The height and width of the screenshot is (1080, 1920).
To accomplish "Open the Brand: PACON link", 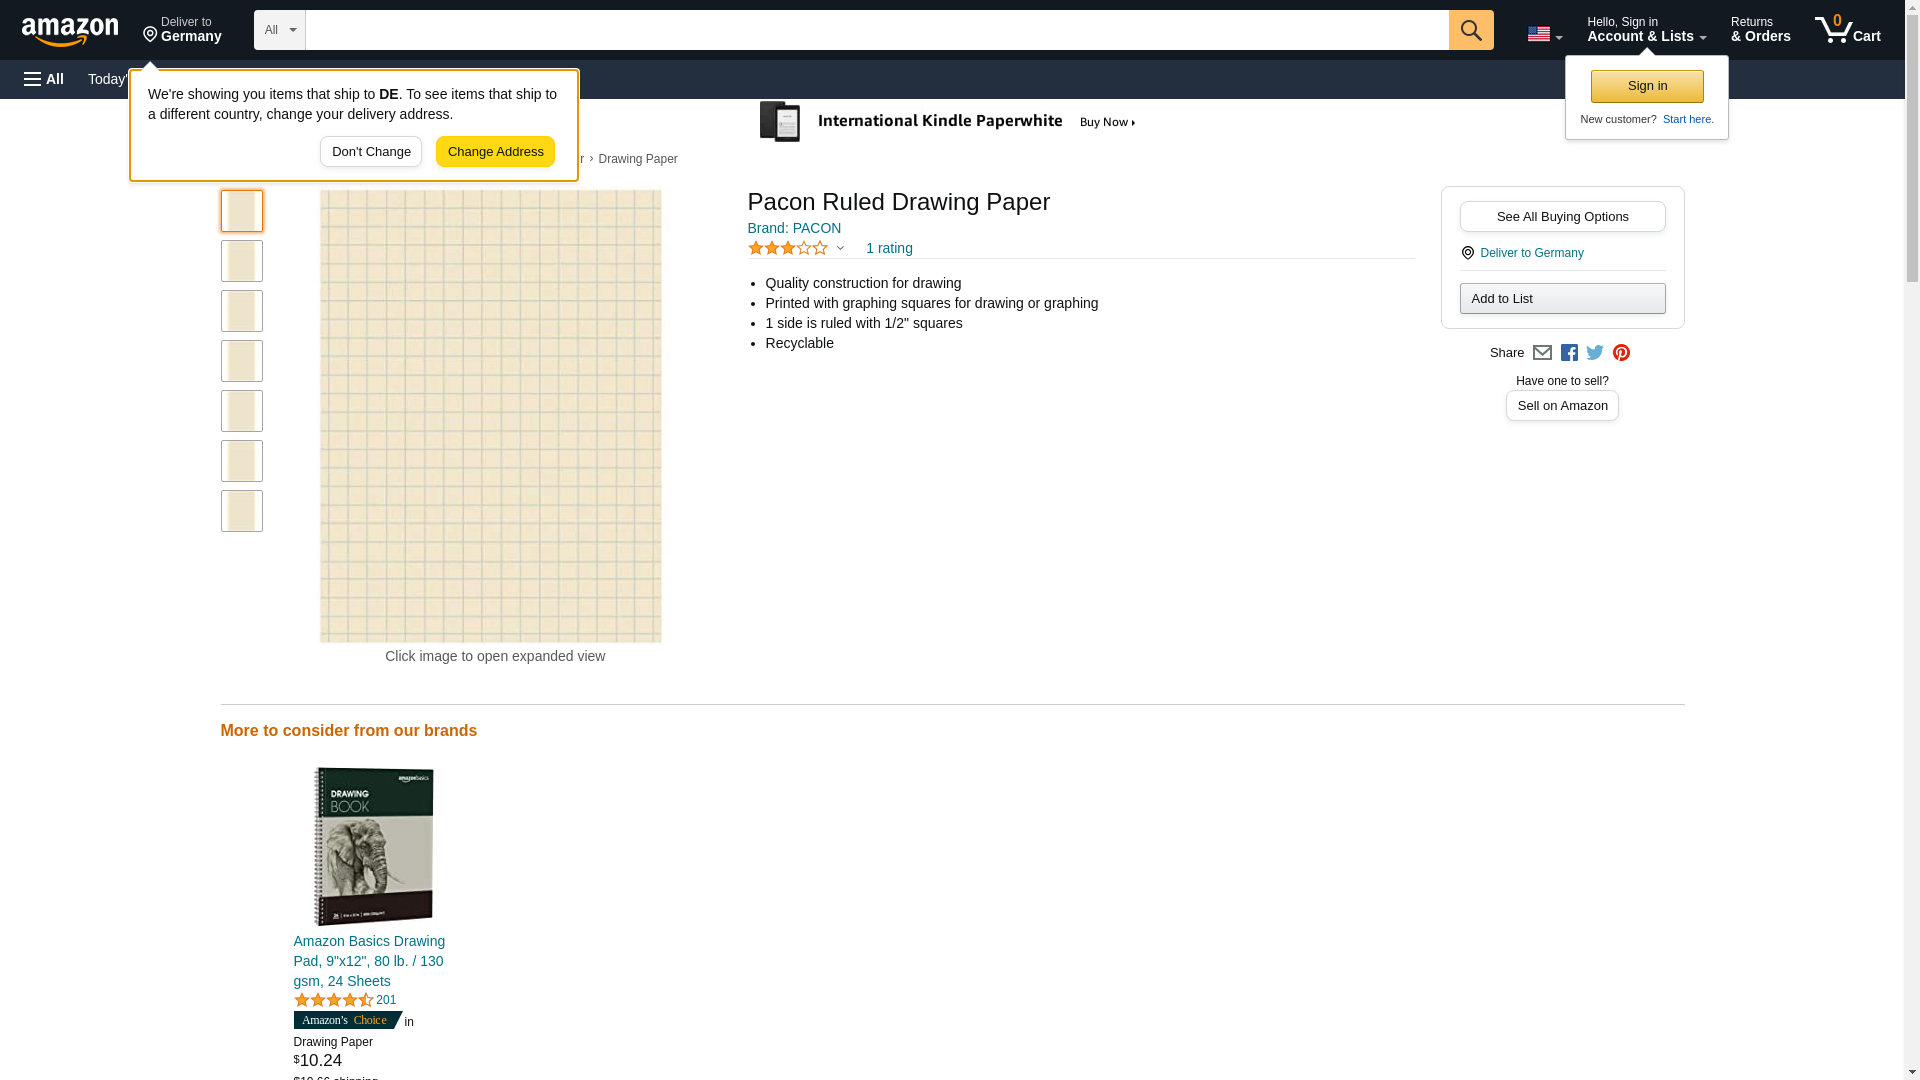I will coord(794,228).
